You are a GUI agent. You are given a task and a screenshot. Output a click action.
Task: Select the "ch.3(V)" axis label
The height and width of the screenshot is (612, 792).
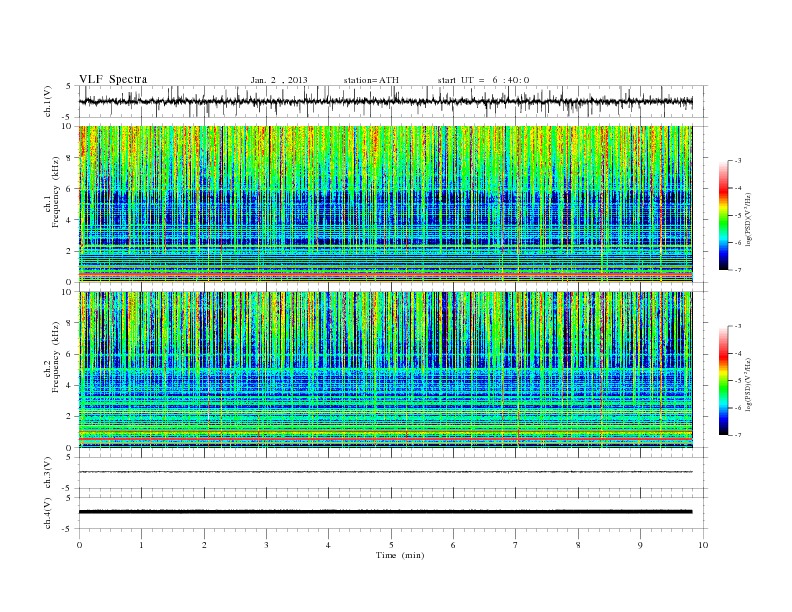tap(47, 473)
